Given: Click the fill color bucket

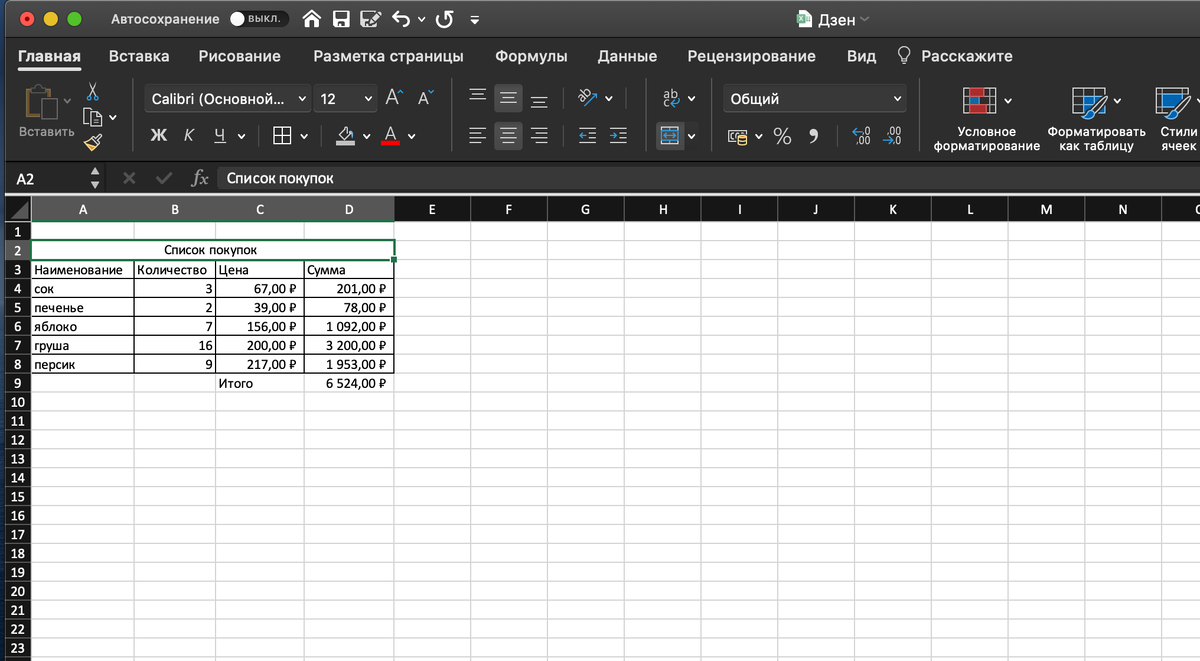Looking at the screenshot, I should click(346, 135).
